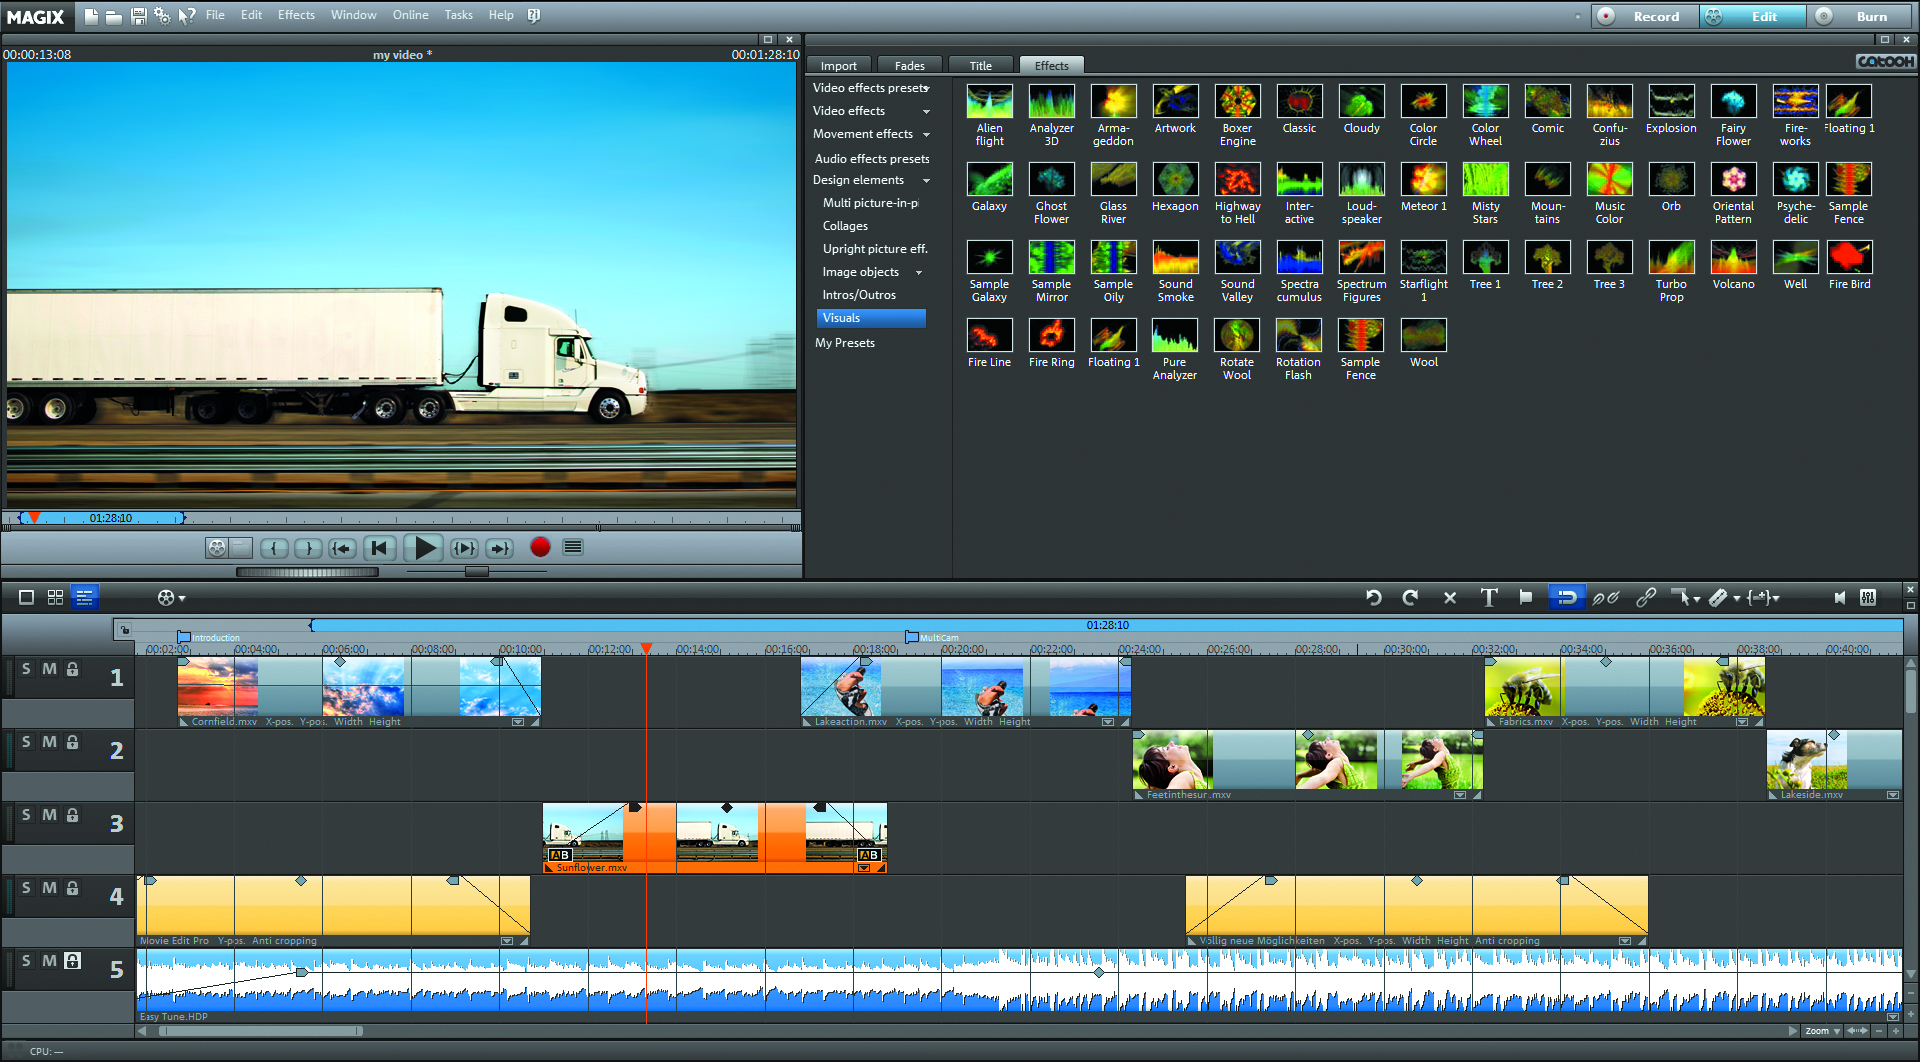1920x1062 pixels.
Task: Toggle the lock on track 5
Action: (x=72, y=961)
